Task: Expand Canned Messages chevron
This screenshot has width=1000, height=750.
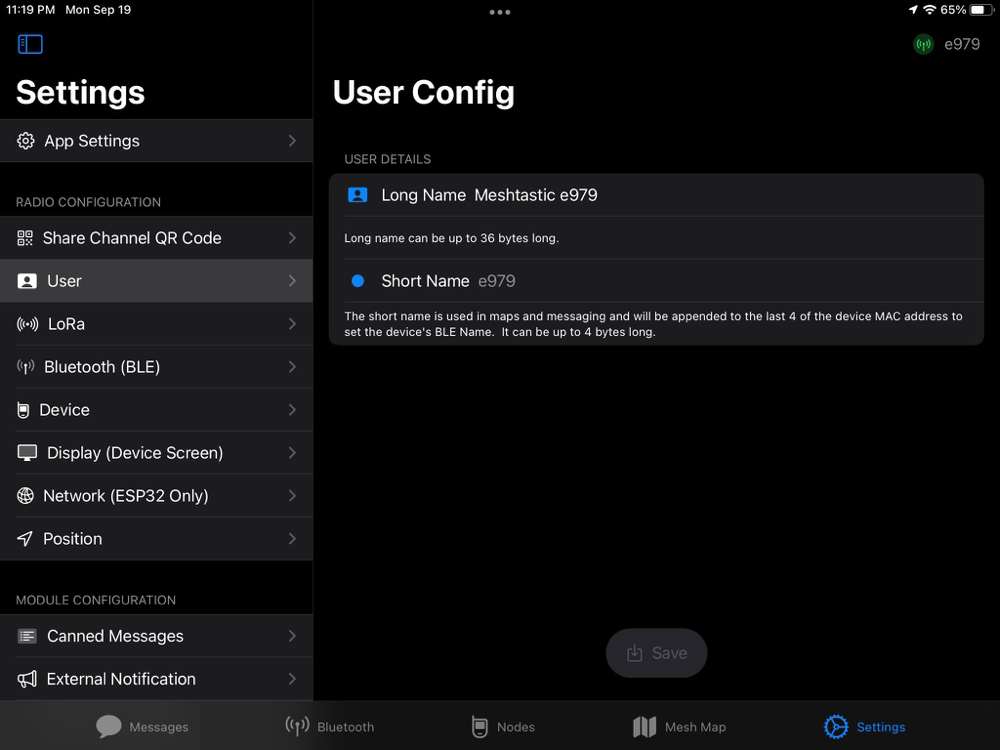Action: 292,636
